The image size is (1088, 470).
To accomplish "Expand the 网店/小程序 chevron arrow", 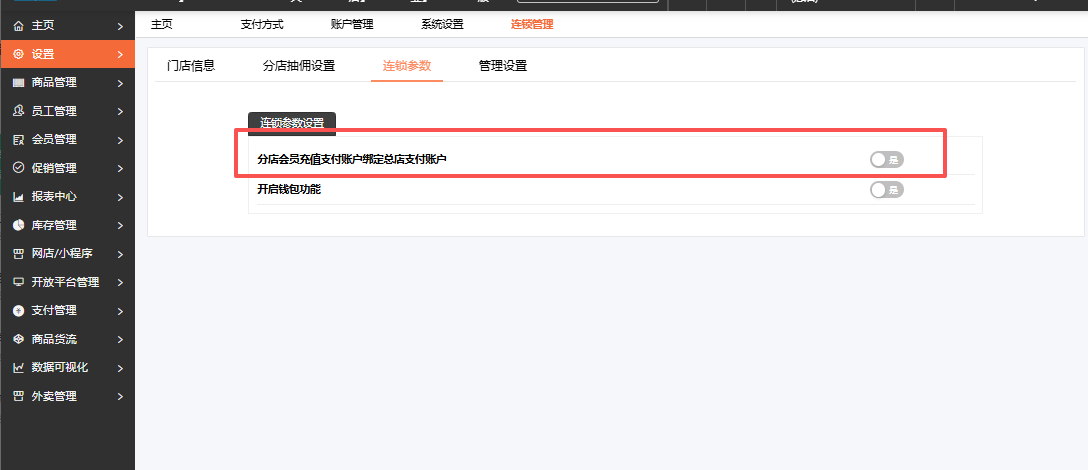I will pyautogui.click(x=120, y=254).
